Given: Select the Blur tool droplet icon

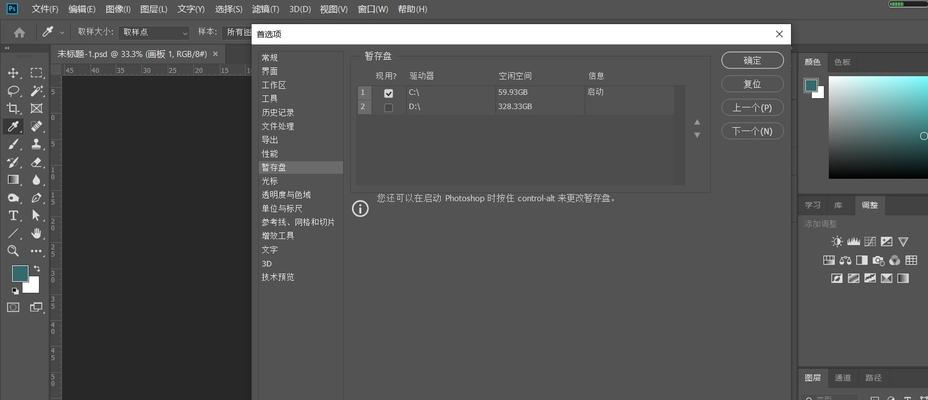Looking at the screenshot, I should click(37, 179).
